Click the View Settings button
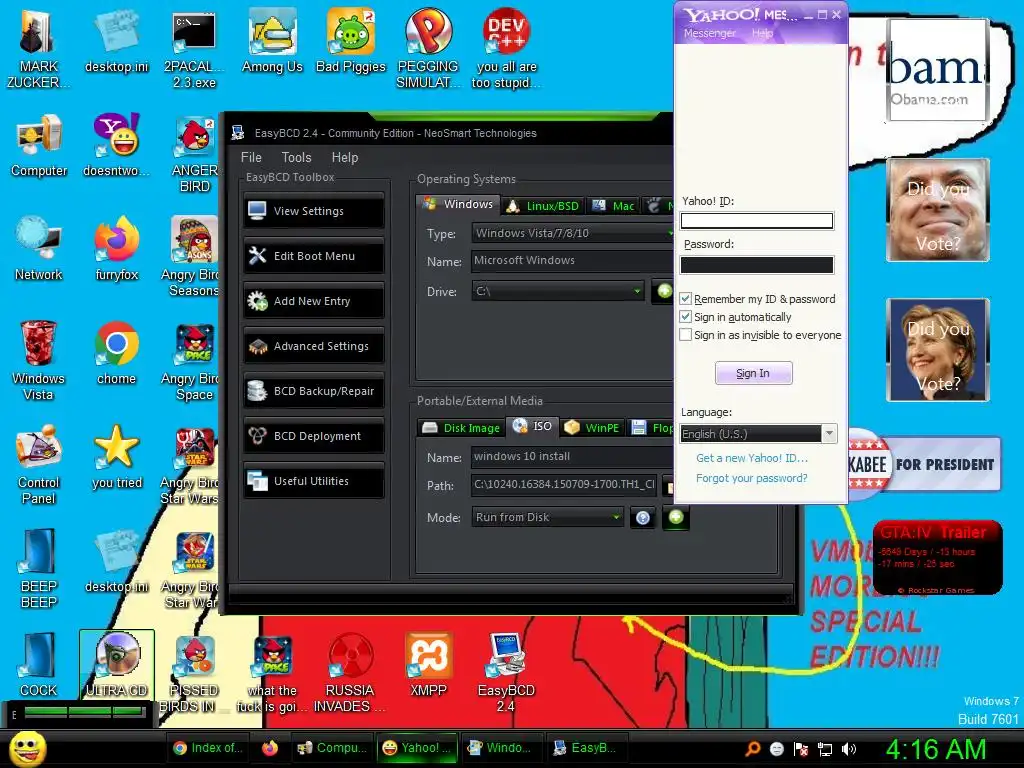 (314, 211)
